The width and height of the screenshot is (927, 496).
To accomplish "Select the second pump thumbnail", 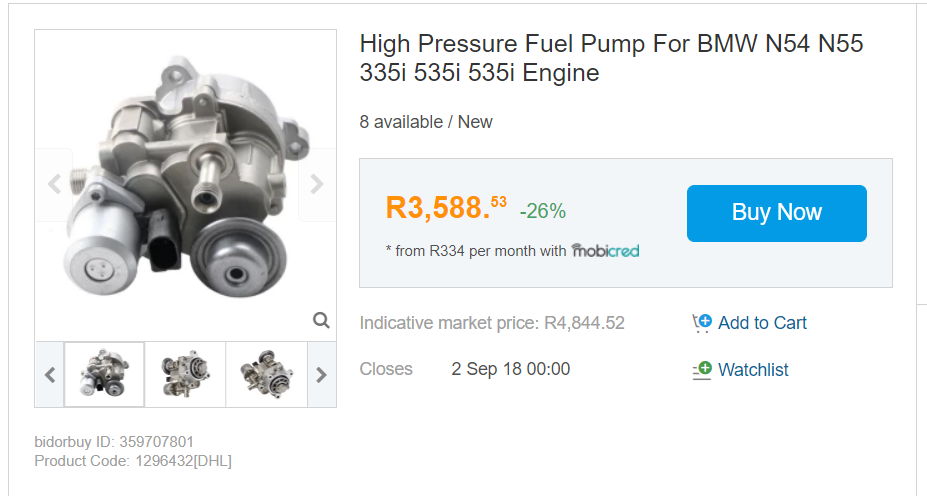I will [x=185, y=374].
